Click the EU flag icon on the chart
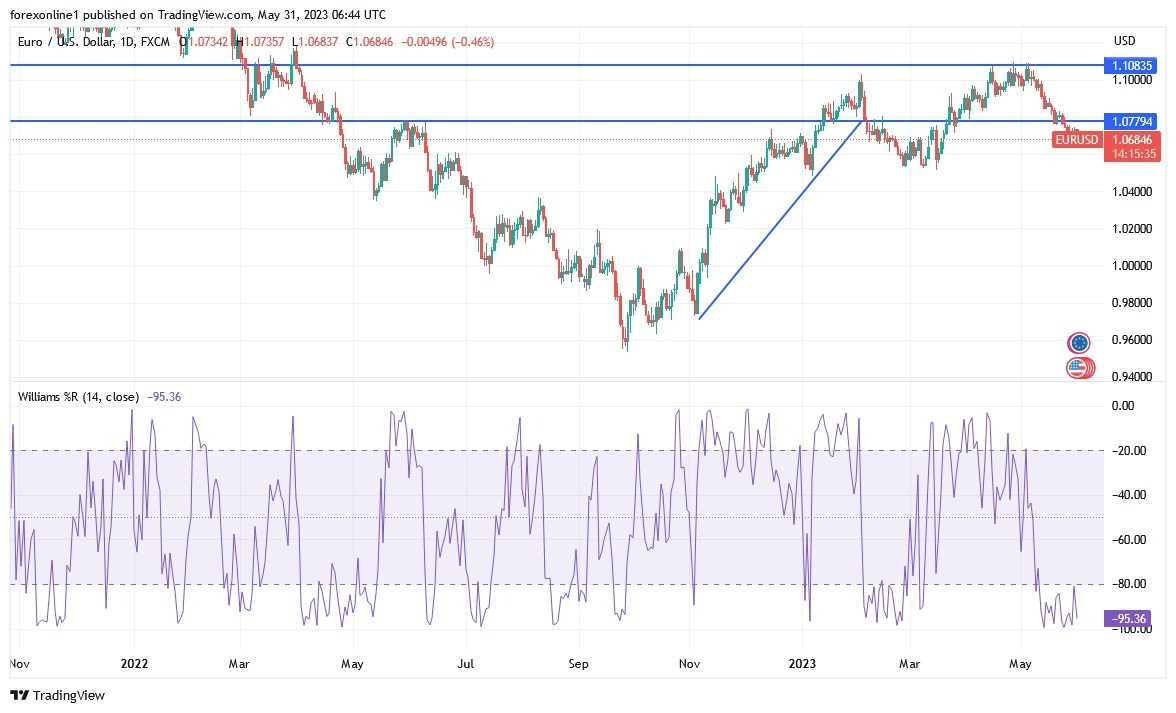Screen dimensions: 1176x713 [1079, 342]
